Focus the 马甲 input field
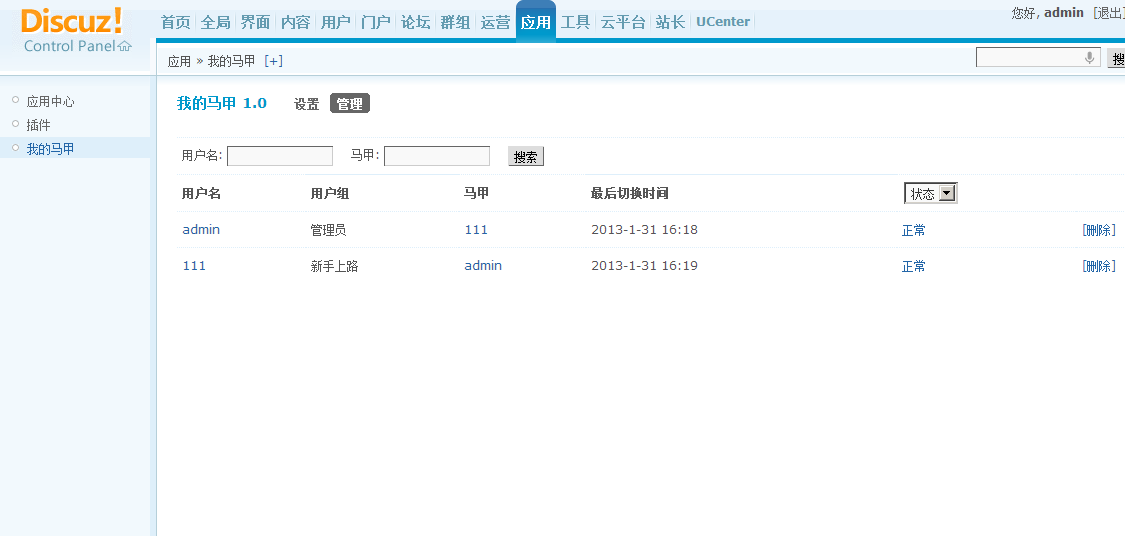This screenshot has width=1125, height=536. coord(437,156)
